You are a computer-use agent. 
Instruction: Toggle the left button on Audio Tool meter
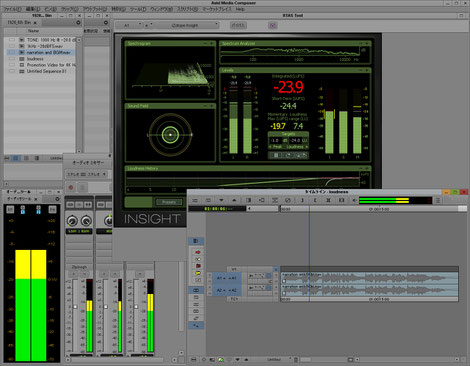pyautogui.click(x=10, y=209)
